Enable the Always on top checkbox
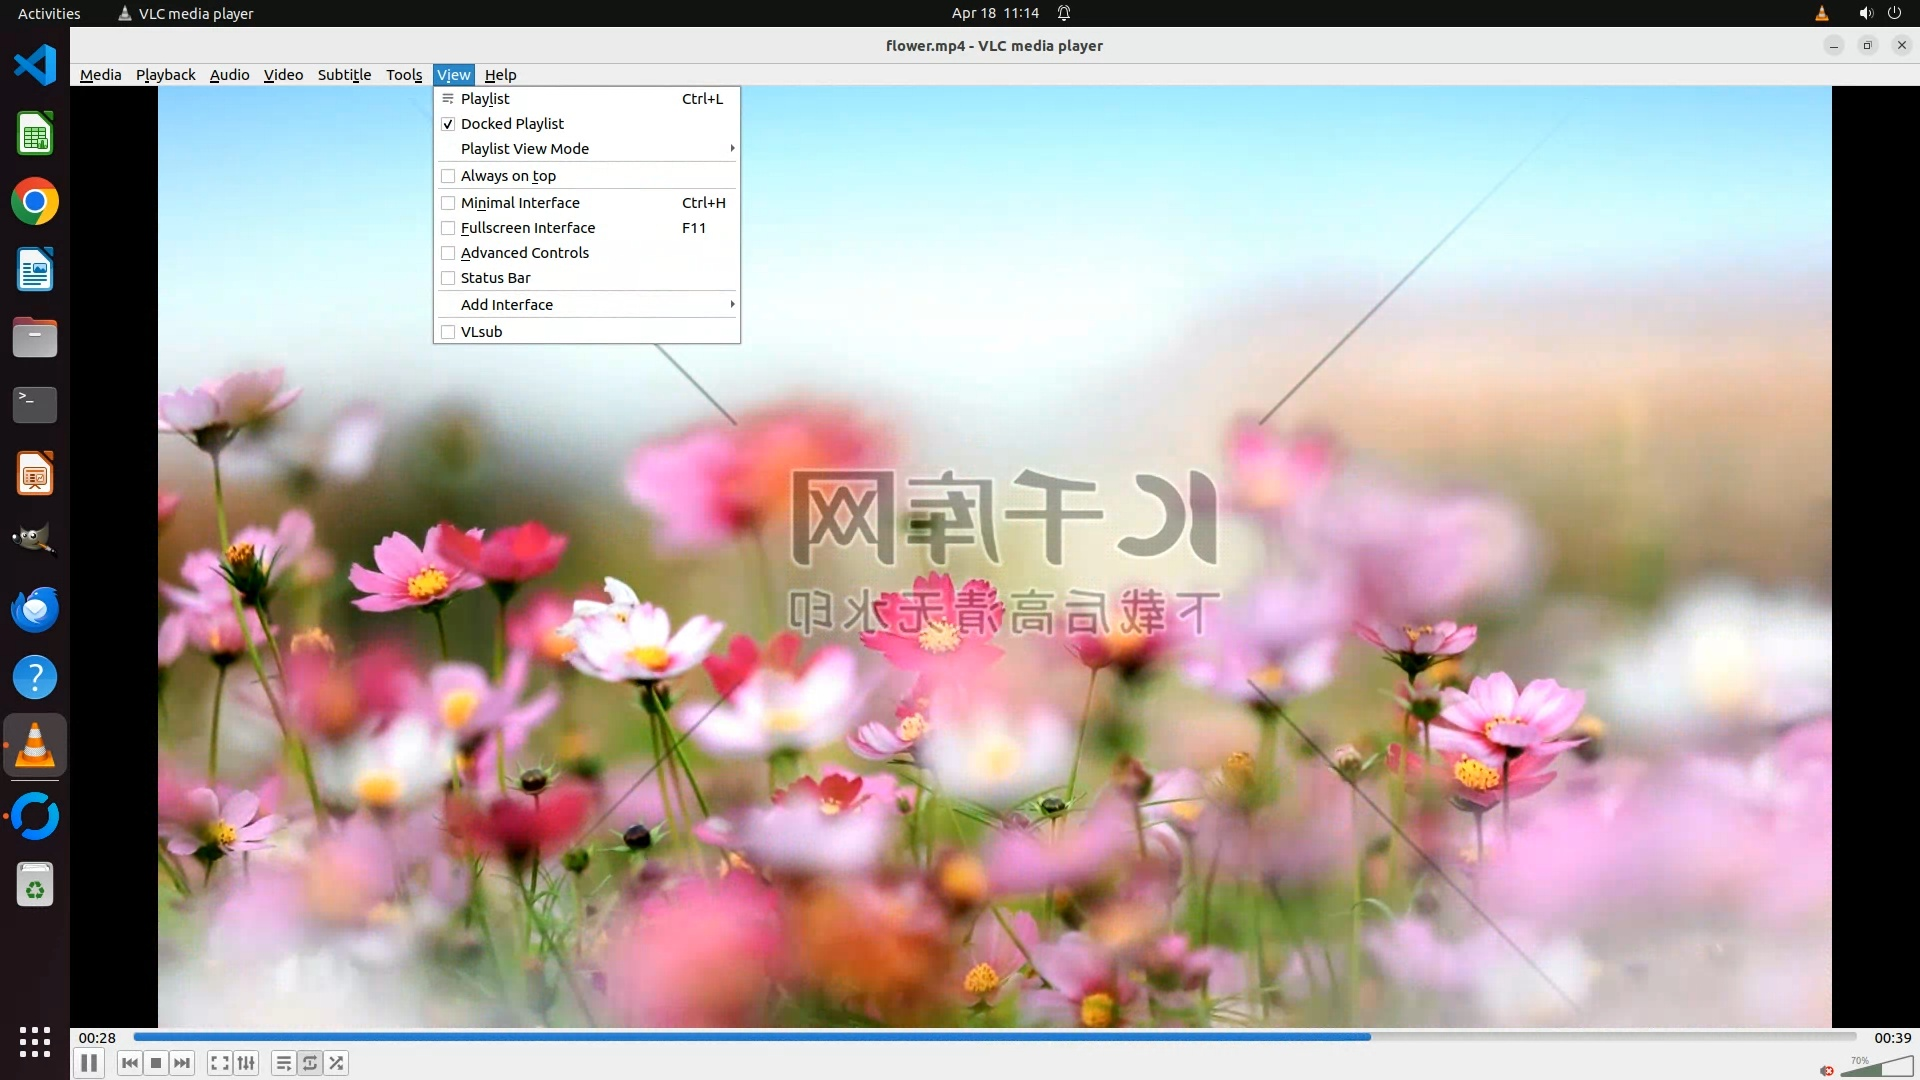The image size is (1920, 1080). coord(508,176)
